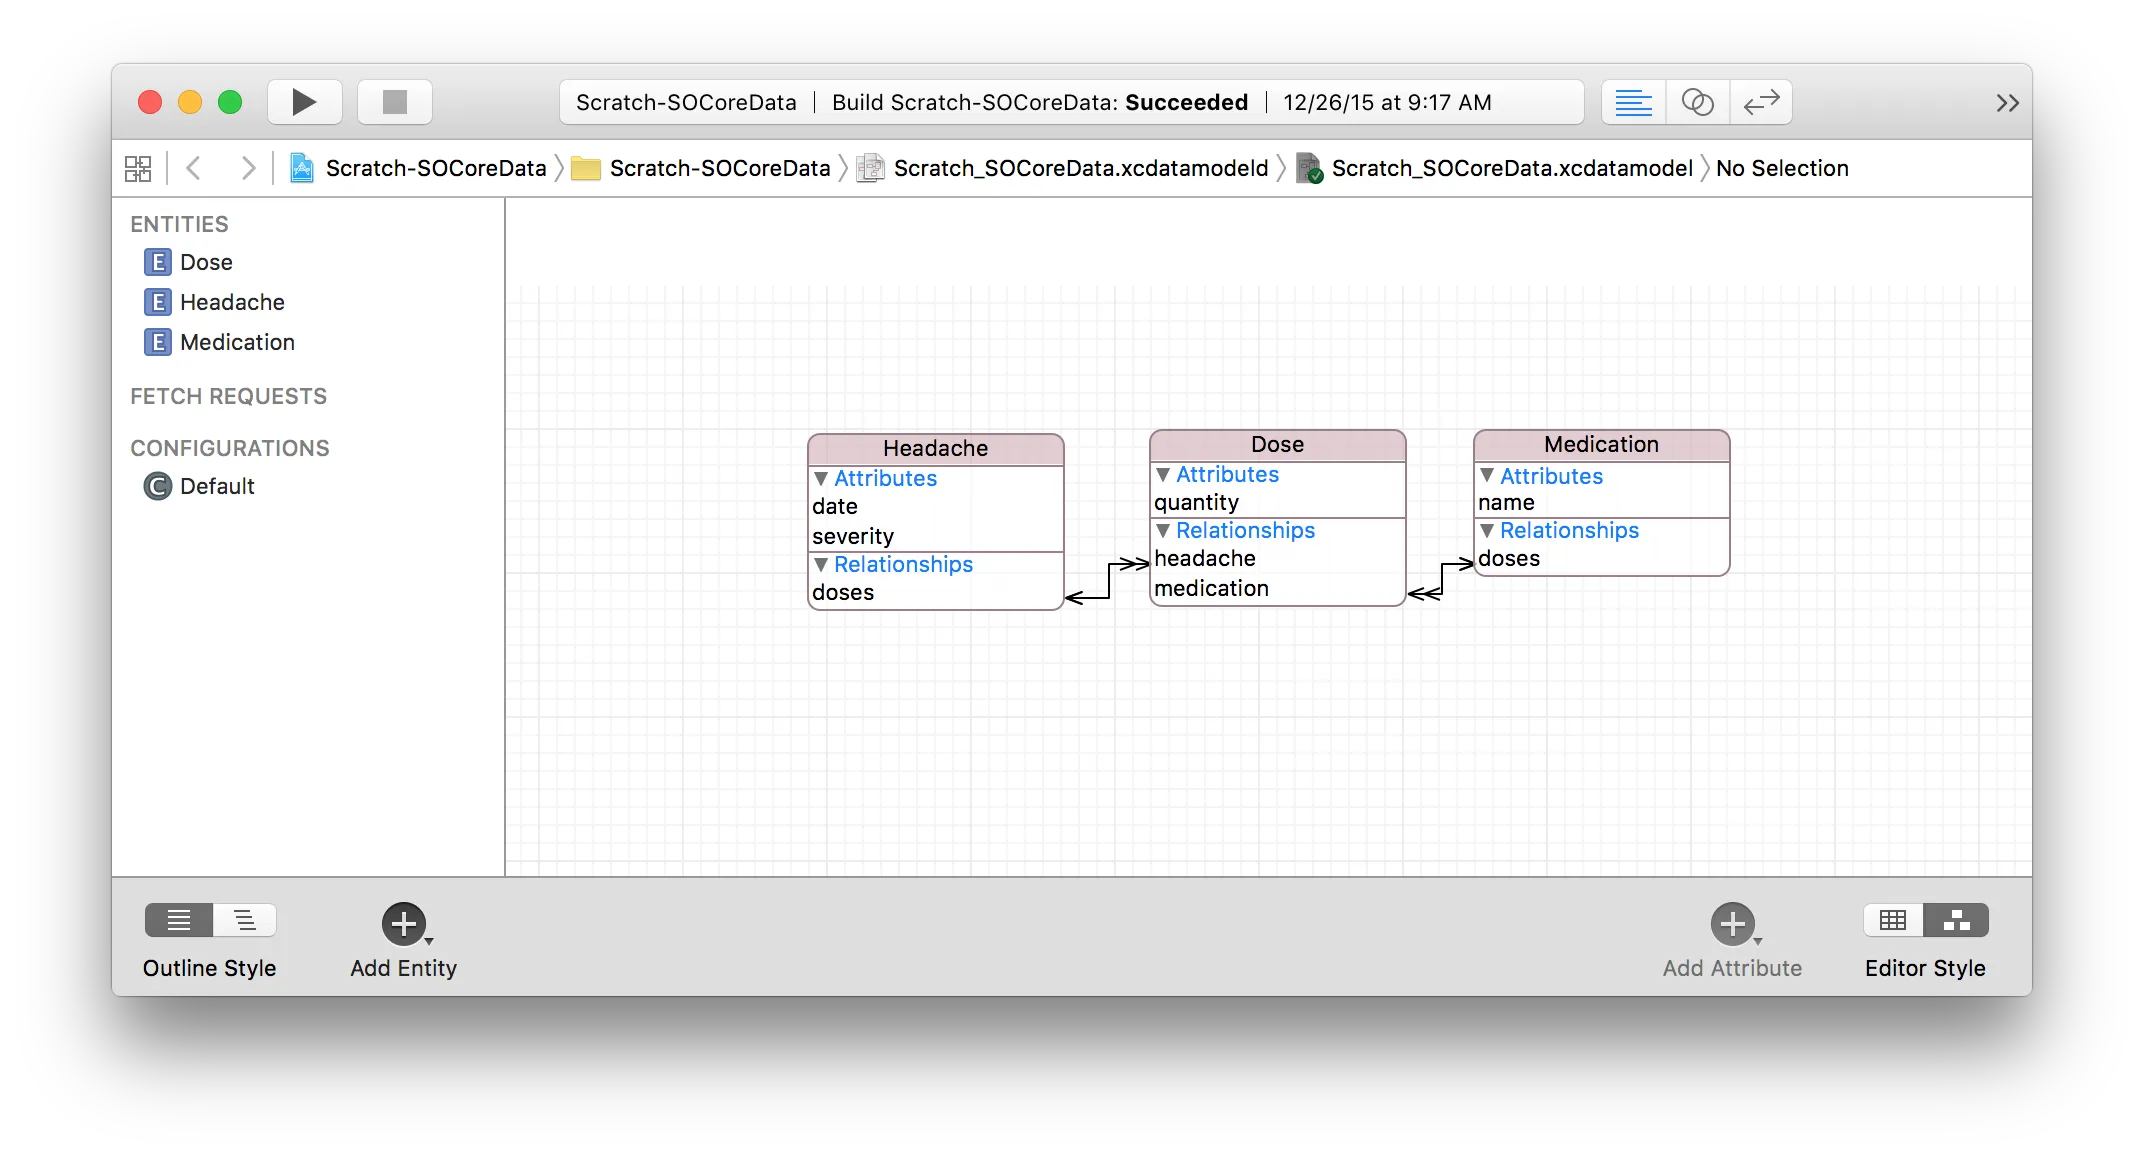This screenshot has height=1156, width=2144.
Task: Select hierarchical outline style
Action: (x=244, y=920)
